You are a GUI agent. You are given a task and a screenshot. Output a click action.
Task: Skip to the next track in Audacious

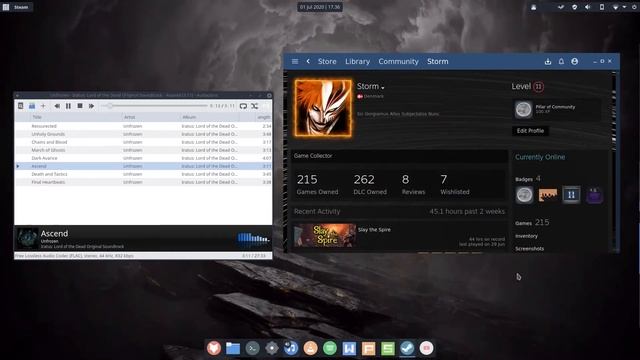click(91, 106)
